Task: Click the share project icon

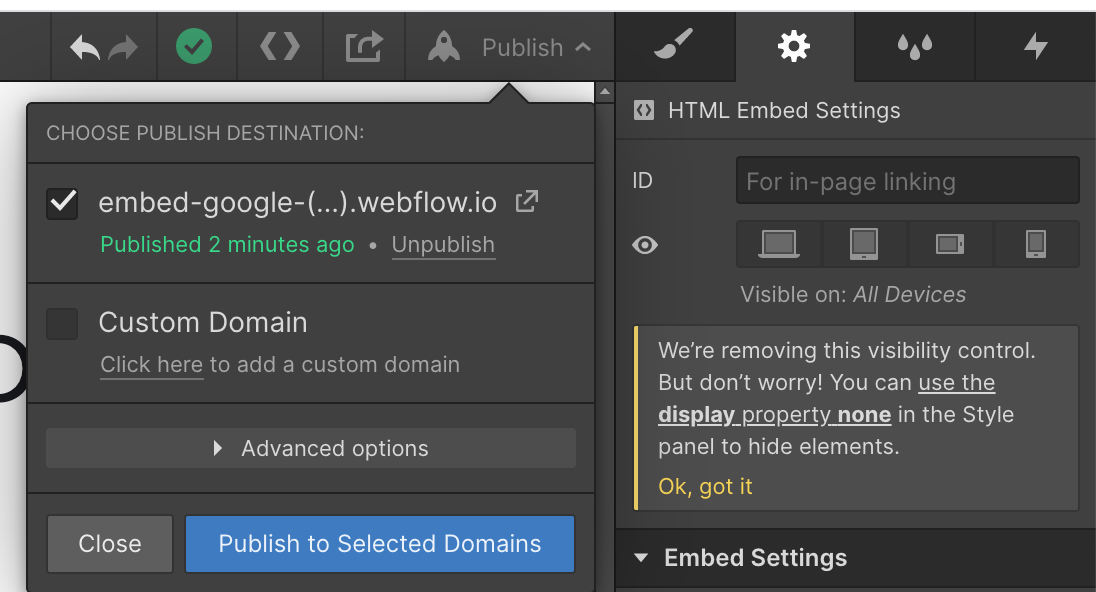Action: pyautogui.click(x=364, y=47)
